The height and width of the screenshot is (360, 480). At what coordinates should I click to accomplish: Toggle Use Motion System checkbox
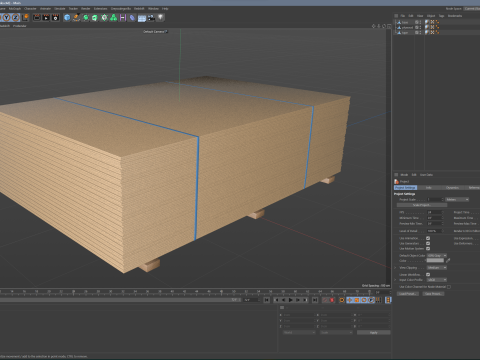click(x=428, y=248)
